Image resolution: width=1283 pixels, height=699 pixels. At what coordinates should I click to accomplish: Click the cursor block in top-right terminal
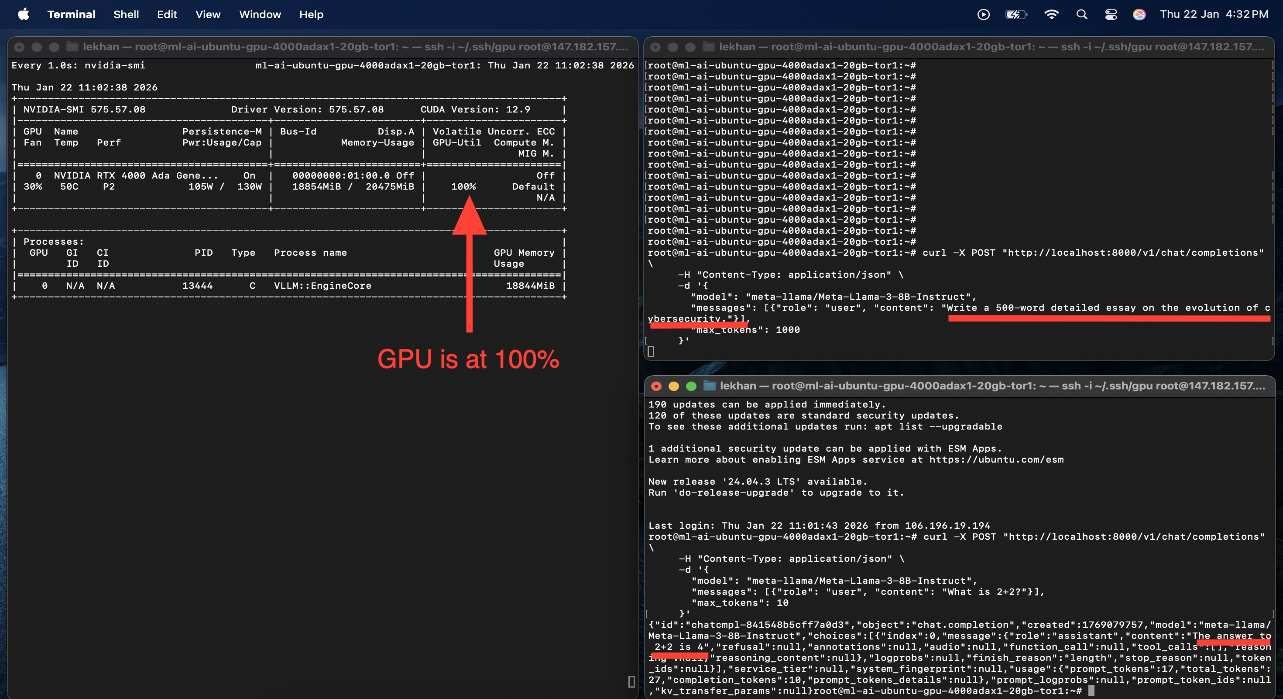[651, 352]
